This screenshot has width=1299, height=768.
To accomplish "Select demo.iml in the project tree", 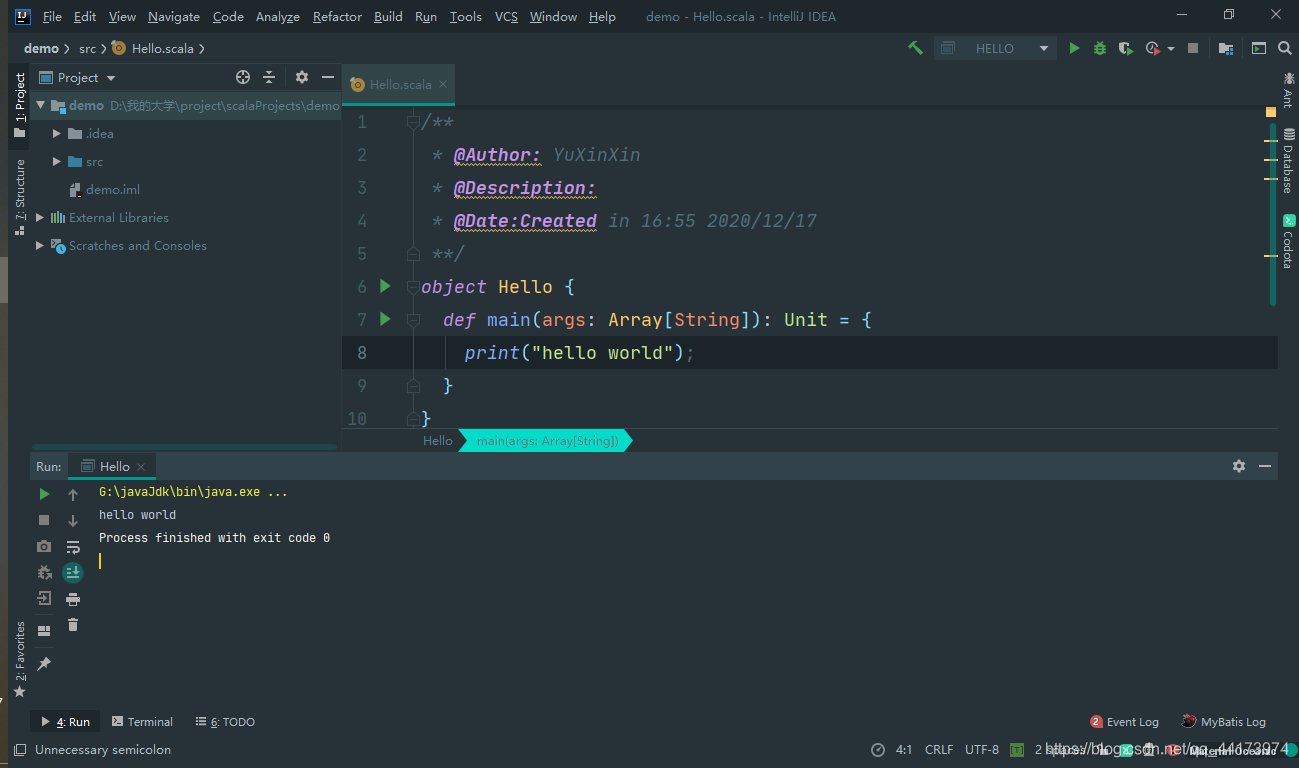I will tap(113, 189).
